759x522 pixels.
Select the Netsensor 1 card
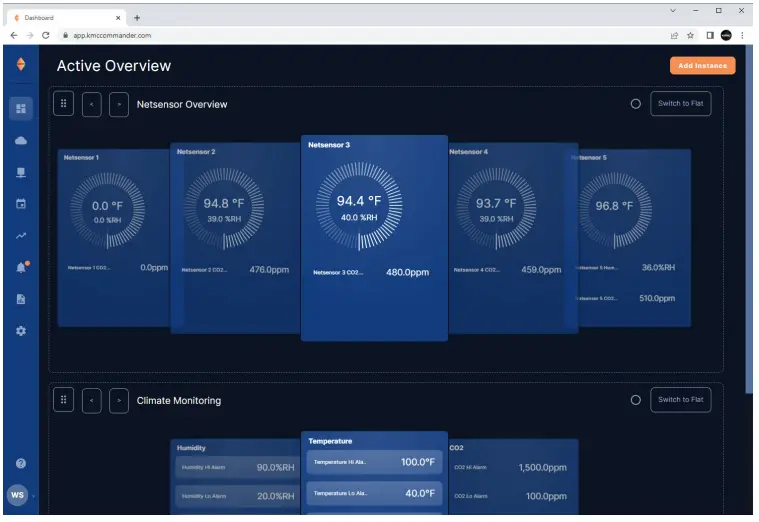114,238
